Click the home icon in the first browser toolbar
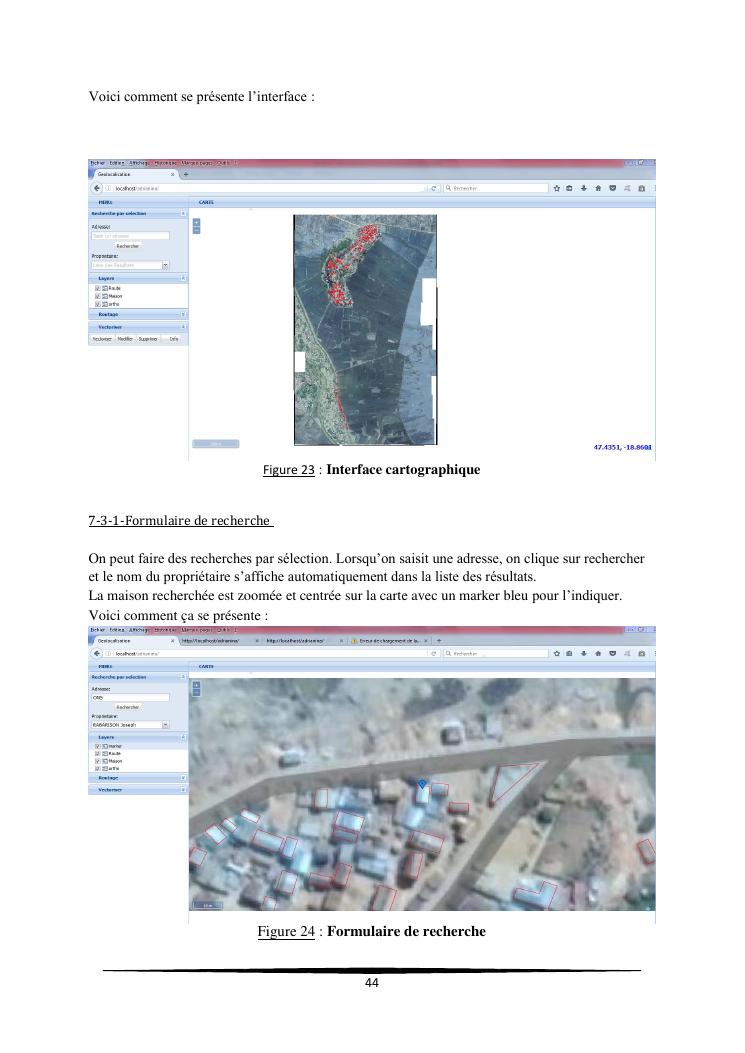745x1053 pixels. click(x=597, y=187)
